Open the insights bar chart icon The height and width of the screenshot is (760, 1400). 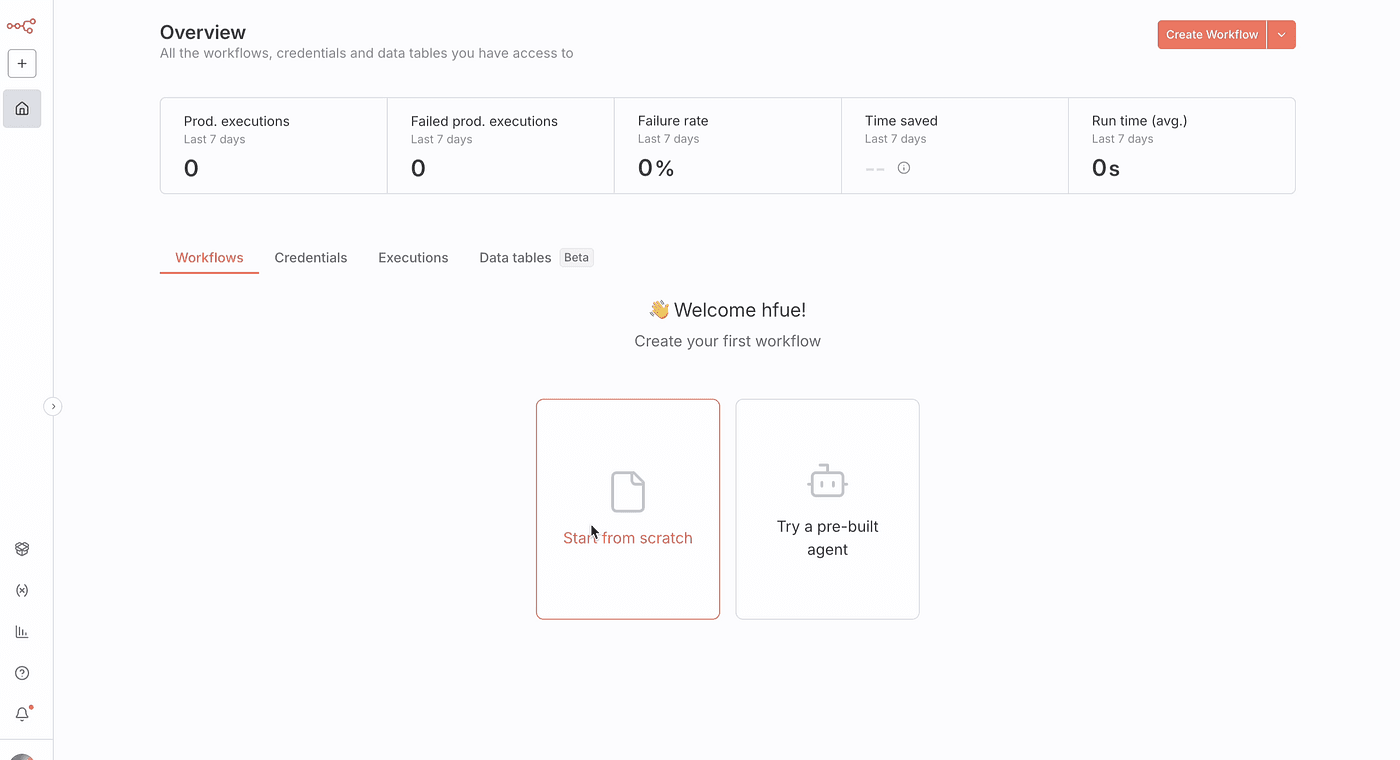(x=22, y=632)
